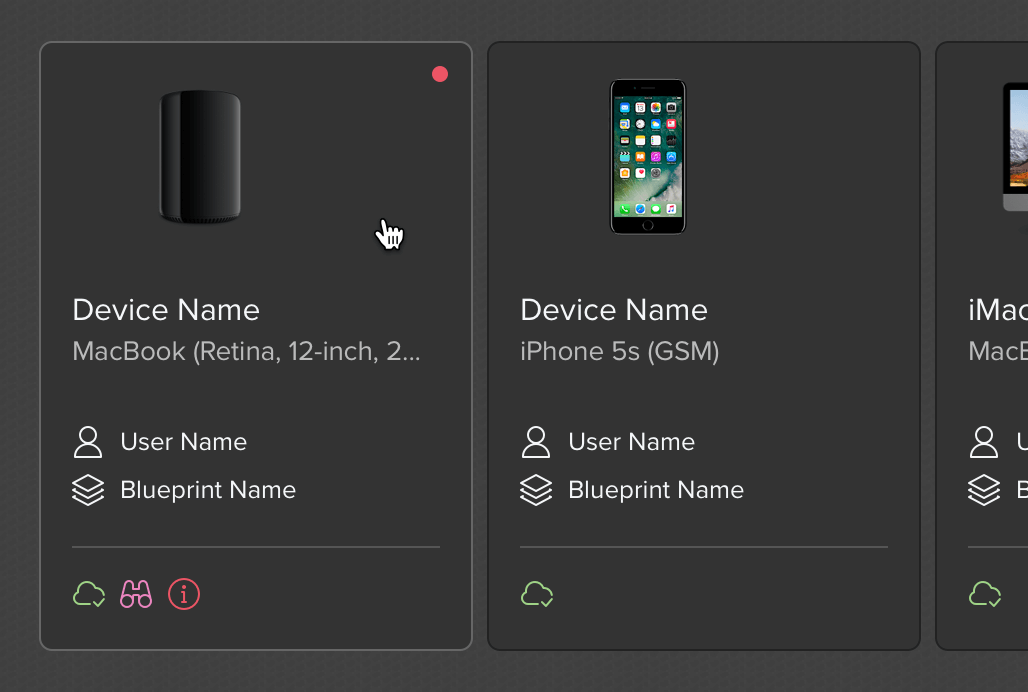
Task: Click the blueprint layers icon on the Mac Pro card
Action: click(88, 490)
